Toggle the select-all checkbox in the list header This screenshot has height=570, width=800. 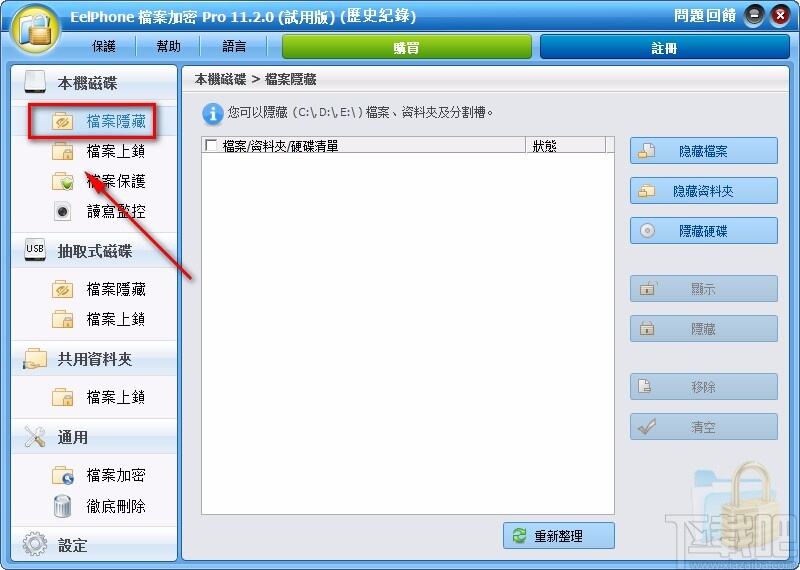pos(211,145)
